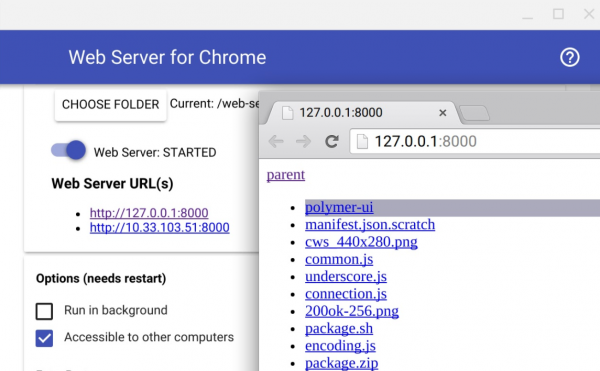This screenshot has height=371, width=600.
Task: Reload the 127.0.0.1:8000 page
Action: click(332, 142)
